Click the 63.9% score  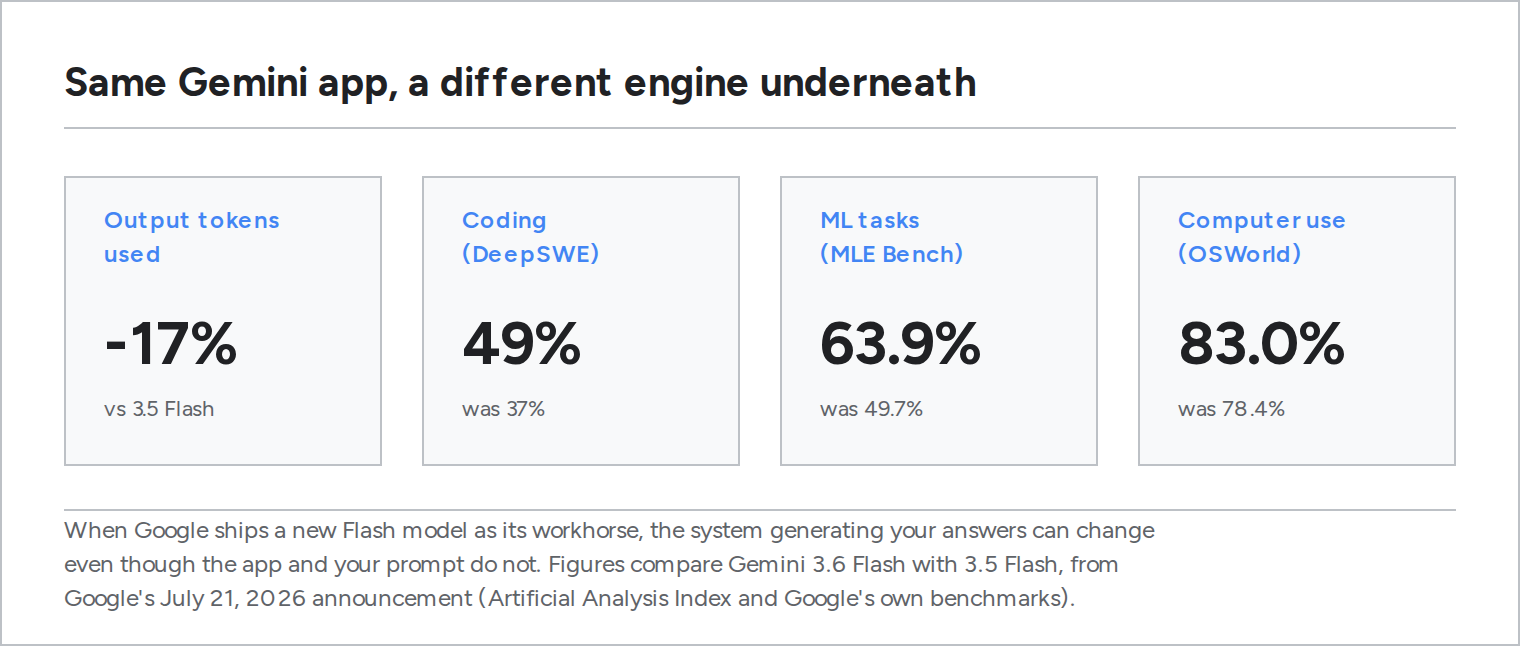tap(900, 343)
